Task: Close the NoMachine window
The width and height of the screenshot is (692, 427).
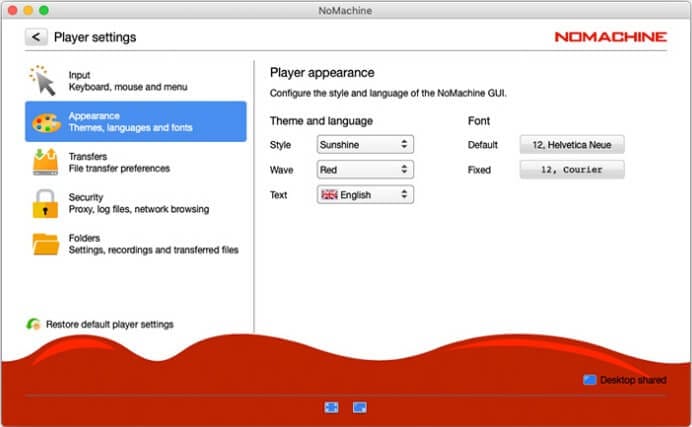Action: pos(13,10)
